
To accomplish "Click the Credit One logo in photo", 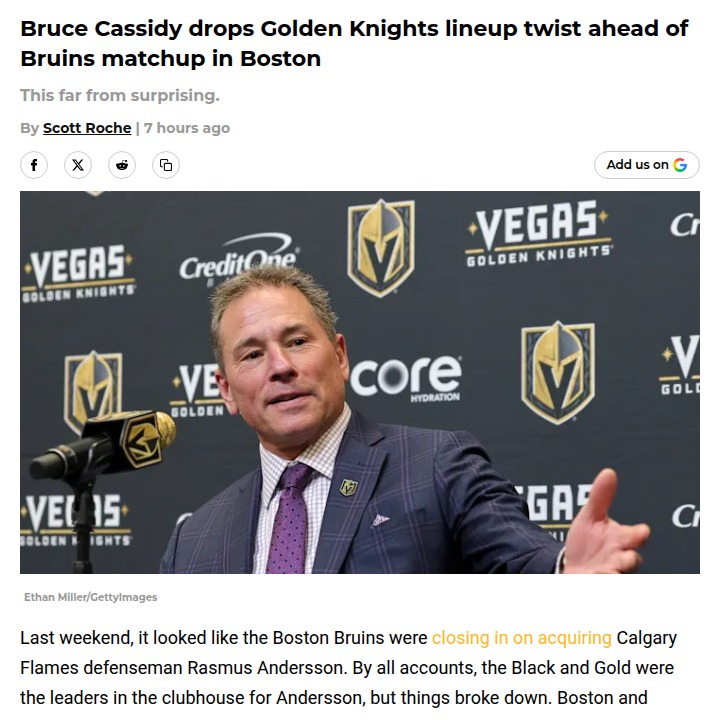I will (237, 262).
